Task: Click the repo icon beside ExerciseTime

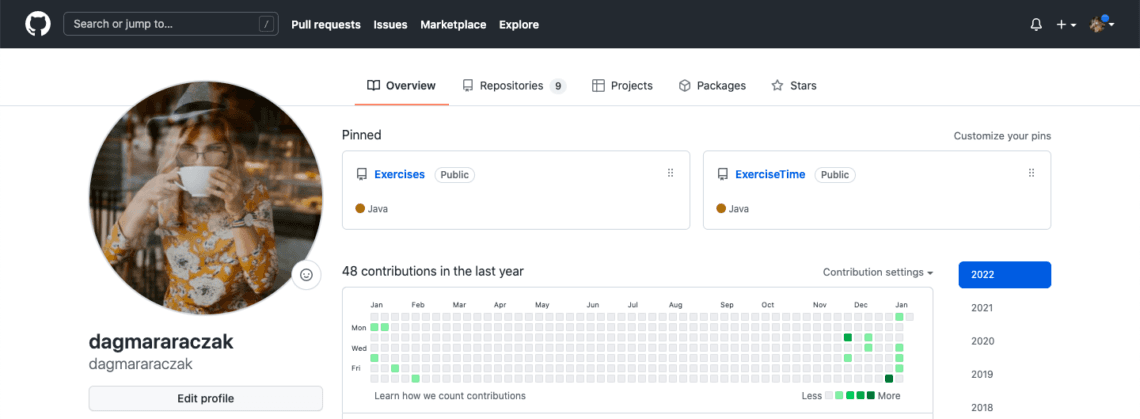Action: 722,175
